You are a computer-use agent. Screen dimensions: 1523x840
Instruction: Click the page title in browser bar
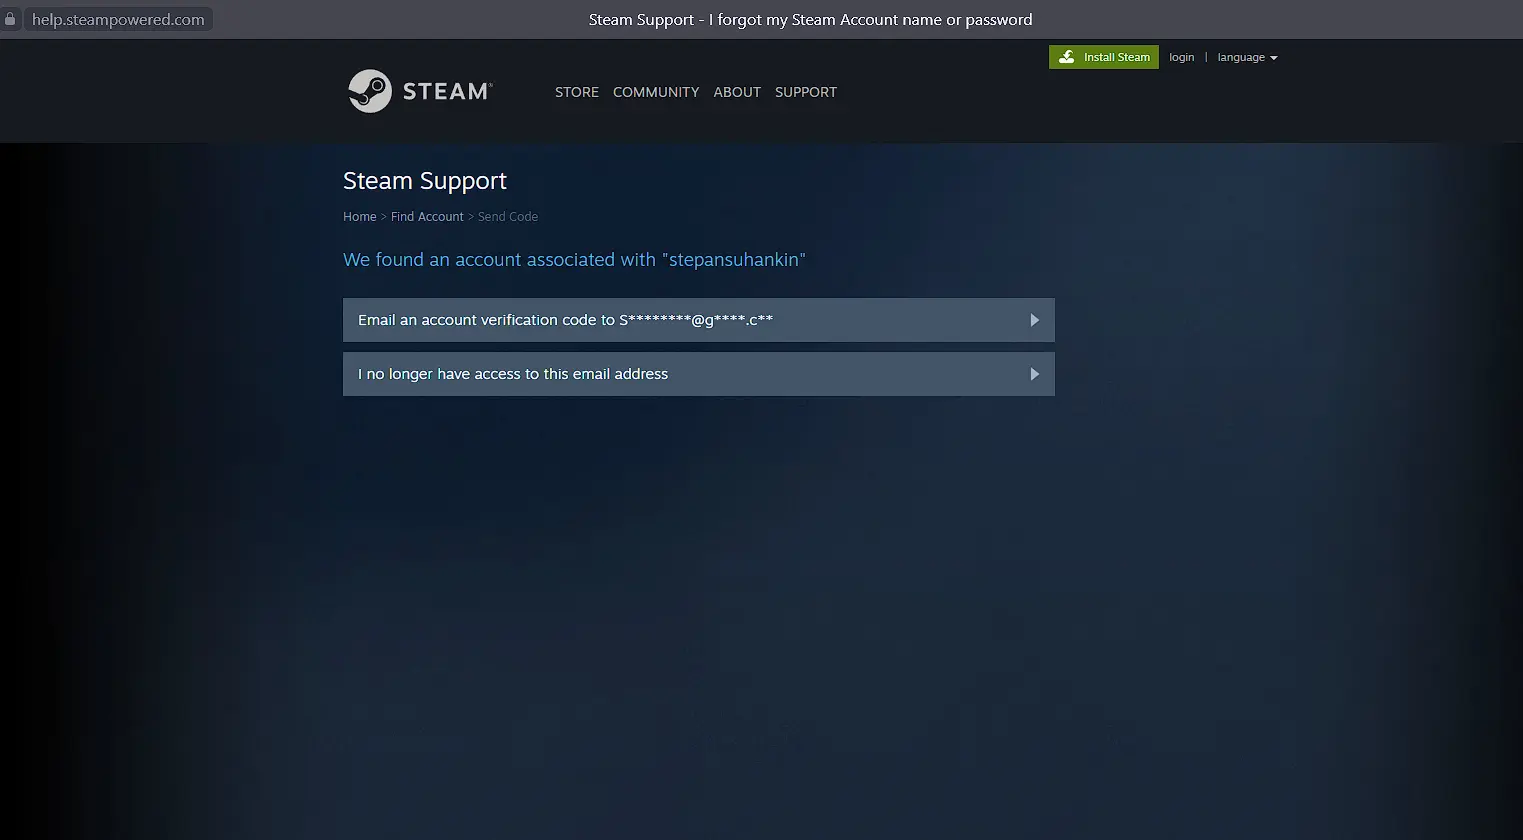coord(810,19)
